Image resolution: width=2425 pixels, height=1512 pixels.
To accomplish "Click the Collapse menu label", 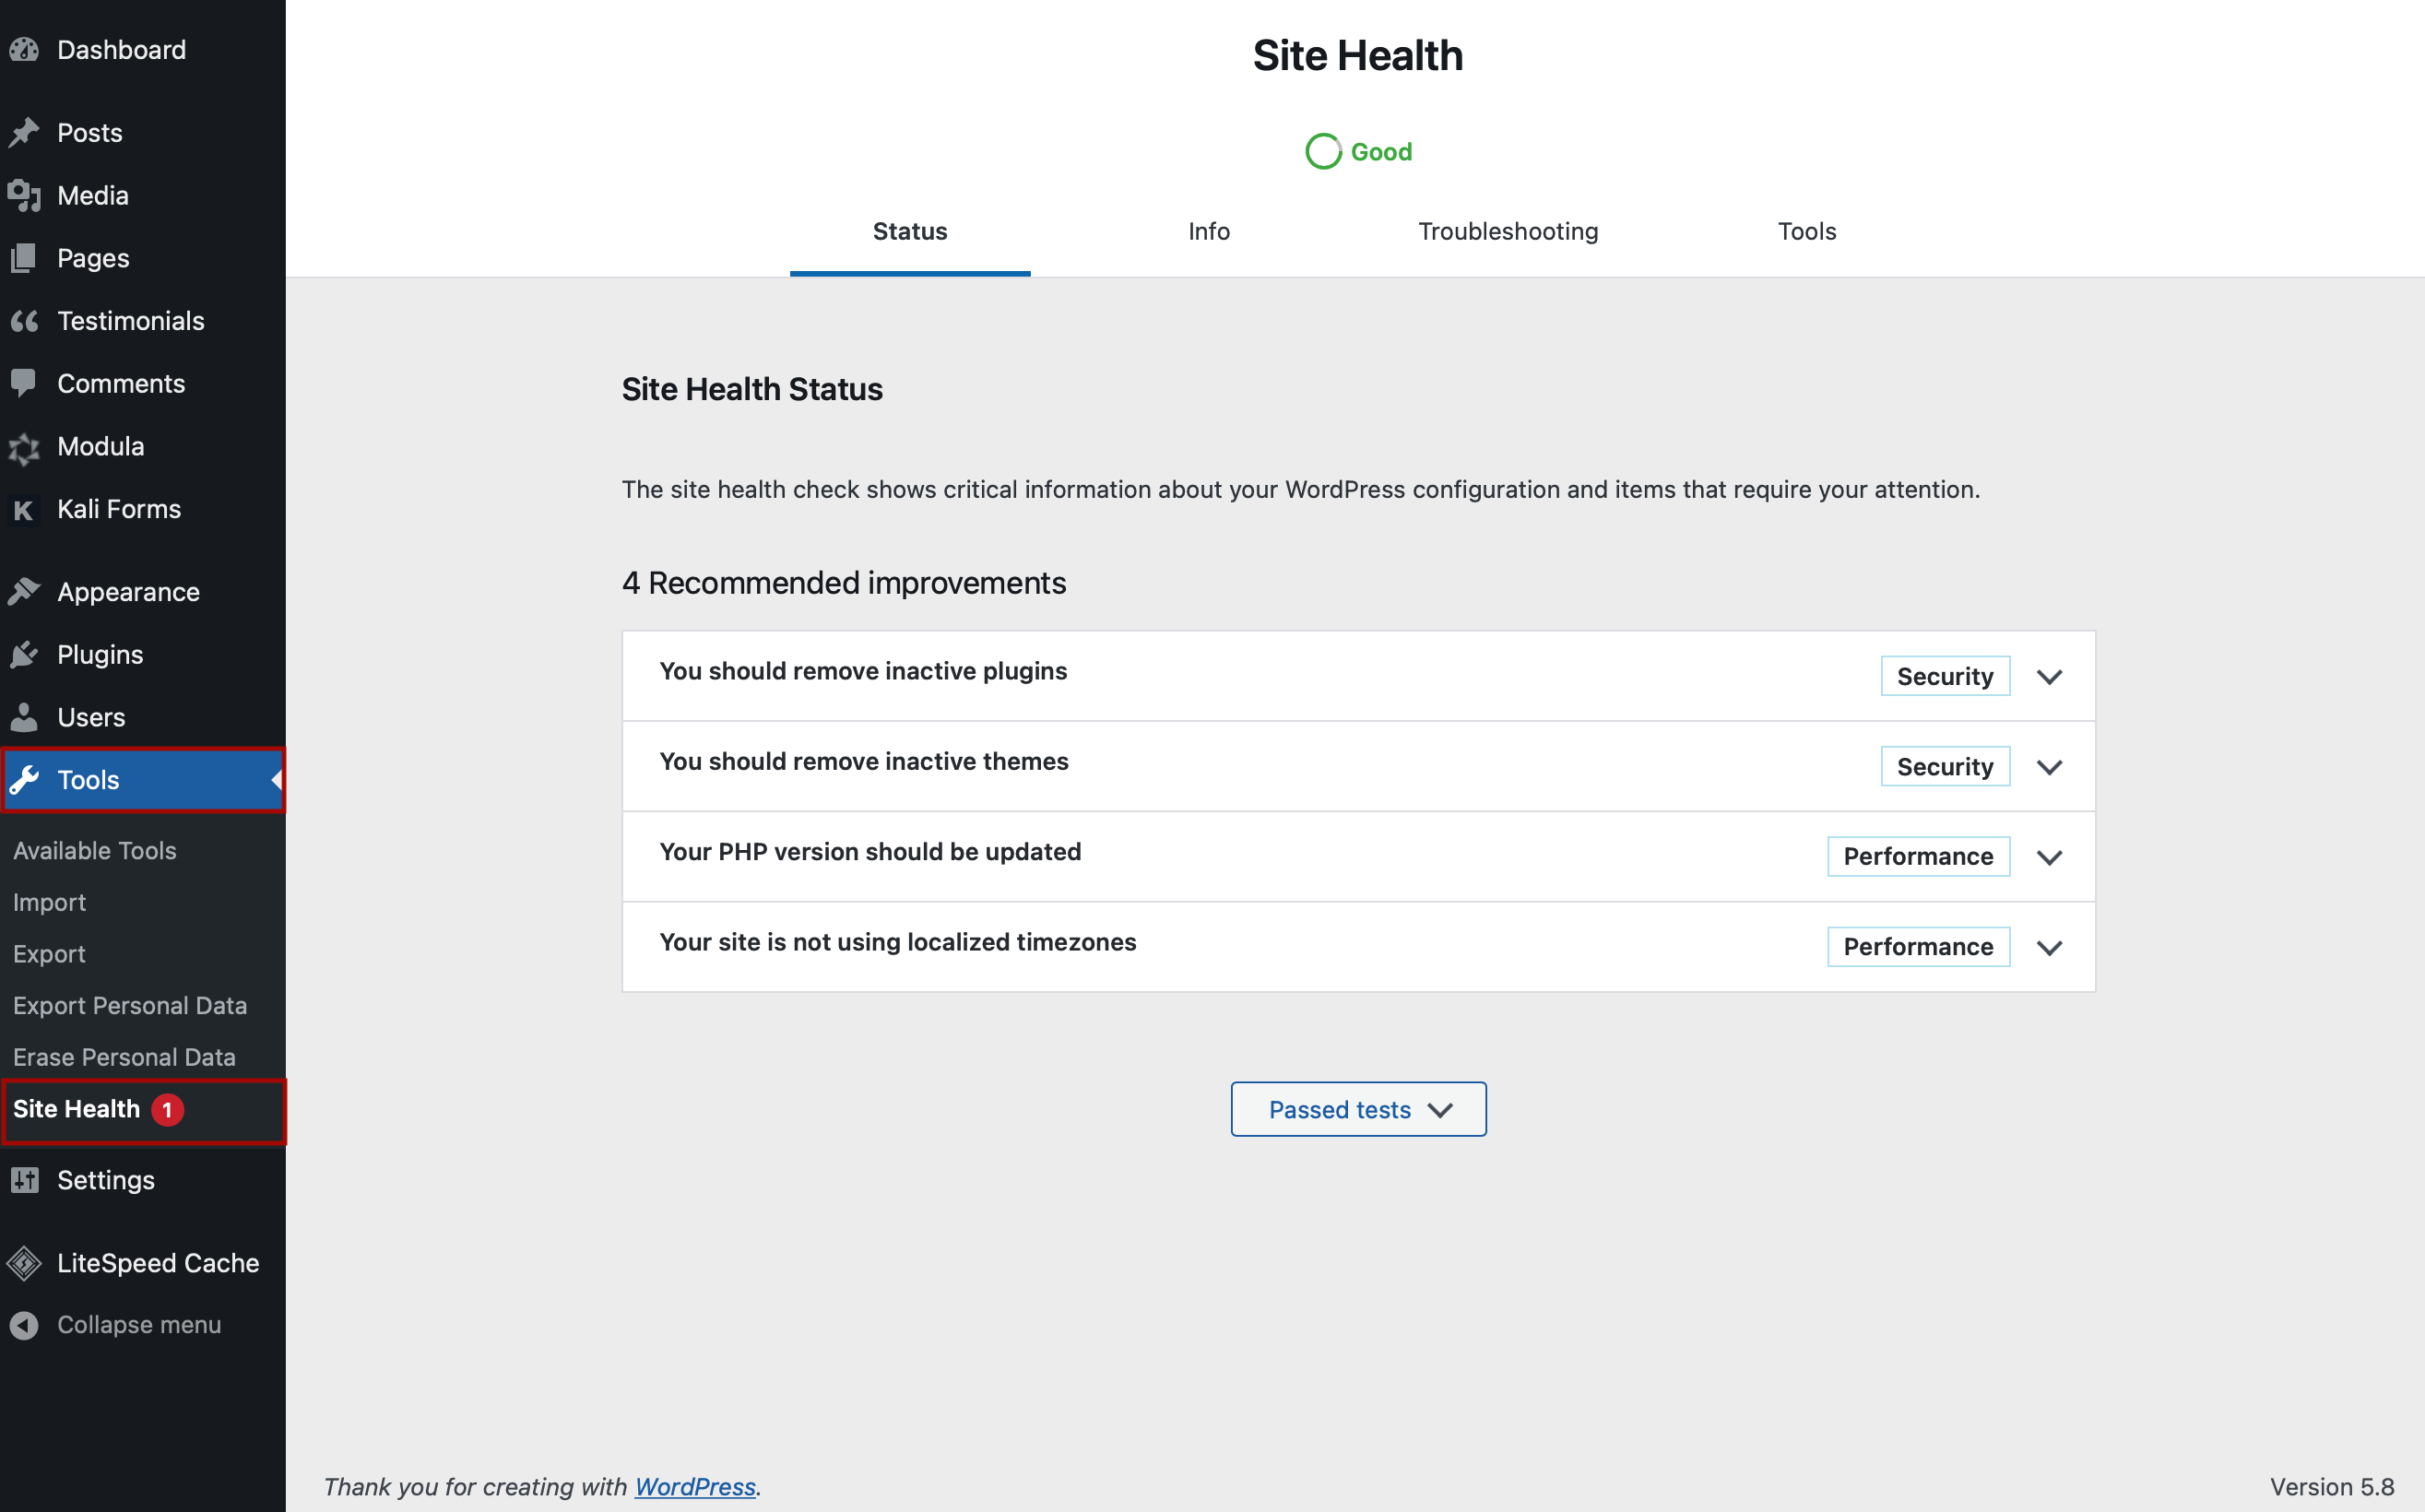I will [x=139, y=1325].
